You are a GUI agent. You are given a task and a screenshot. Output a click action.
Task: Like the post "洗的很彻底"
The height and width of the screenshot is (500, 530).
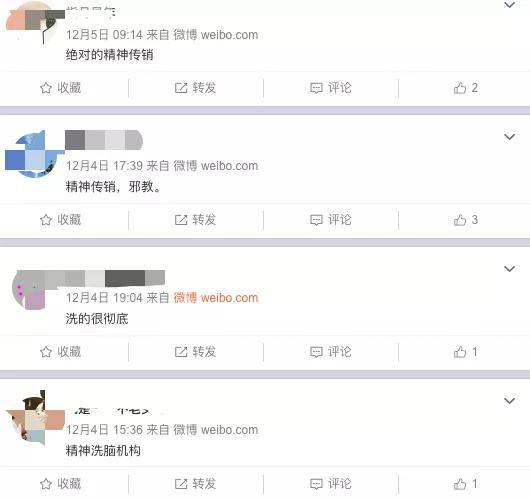point(465,352)
